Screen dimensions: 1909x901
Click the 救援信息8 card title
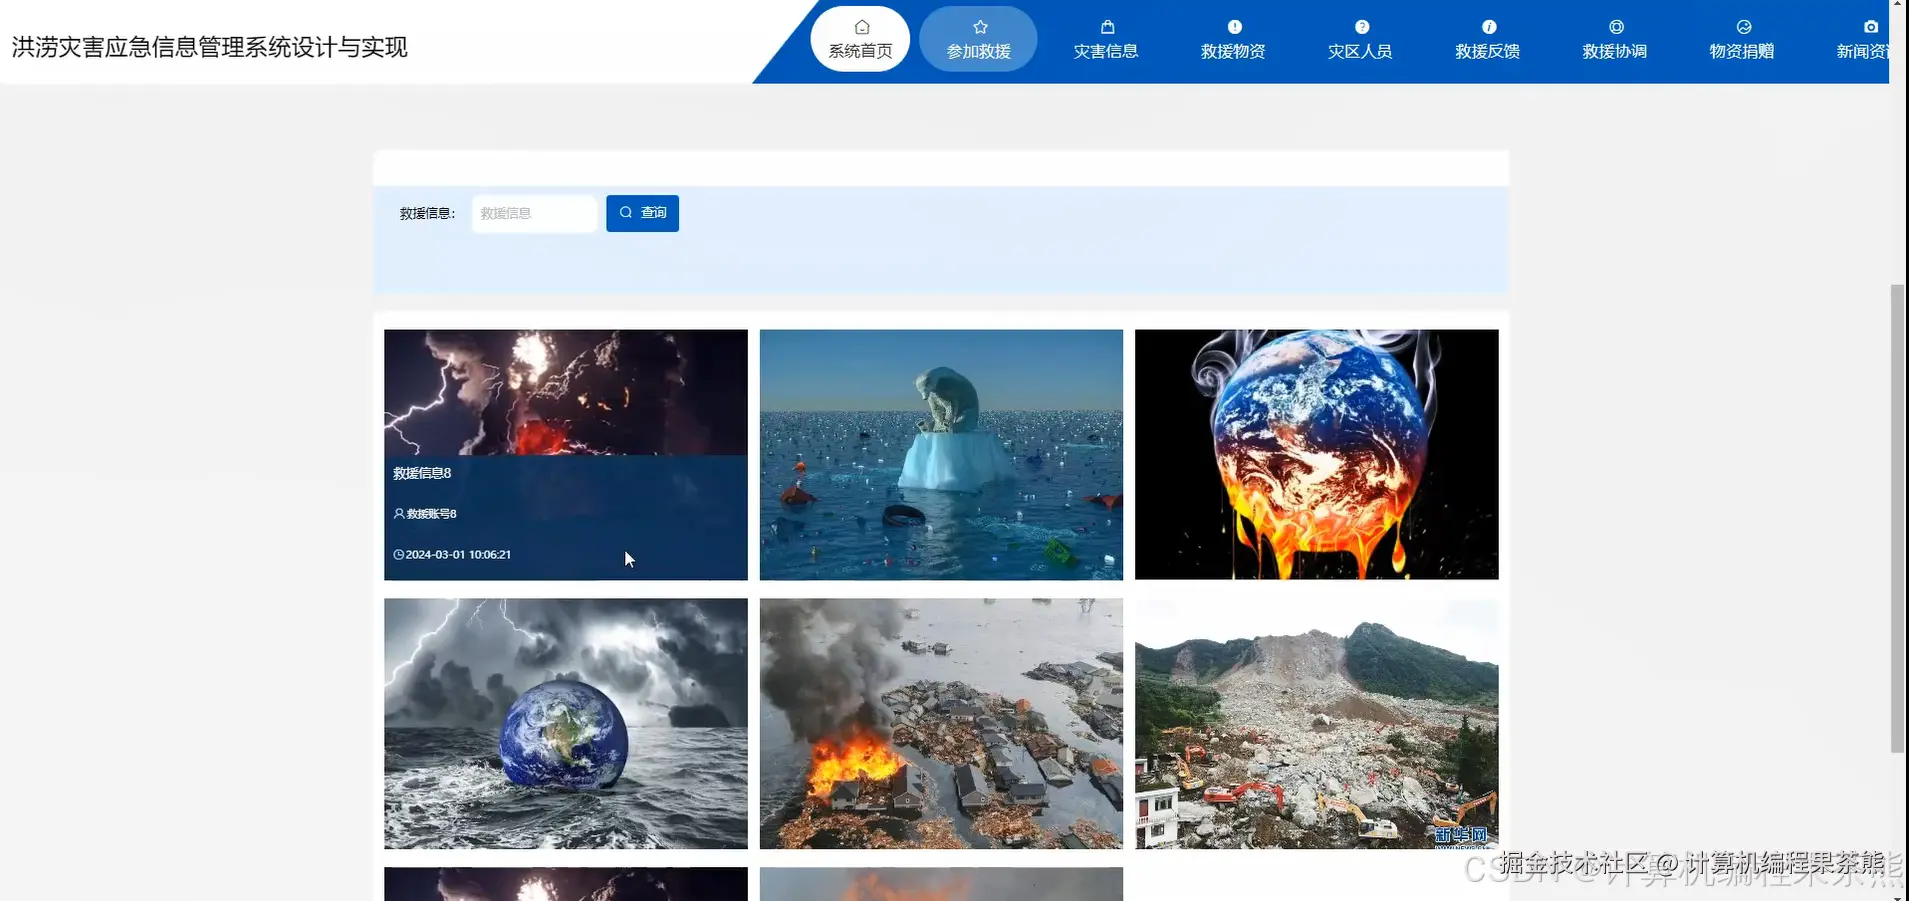(422, 473)
